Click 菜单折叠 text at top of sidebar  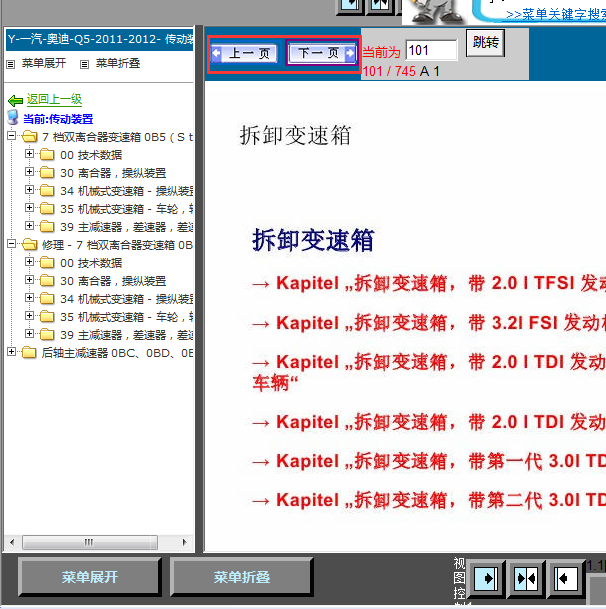click(118, 63)
